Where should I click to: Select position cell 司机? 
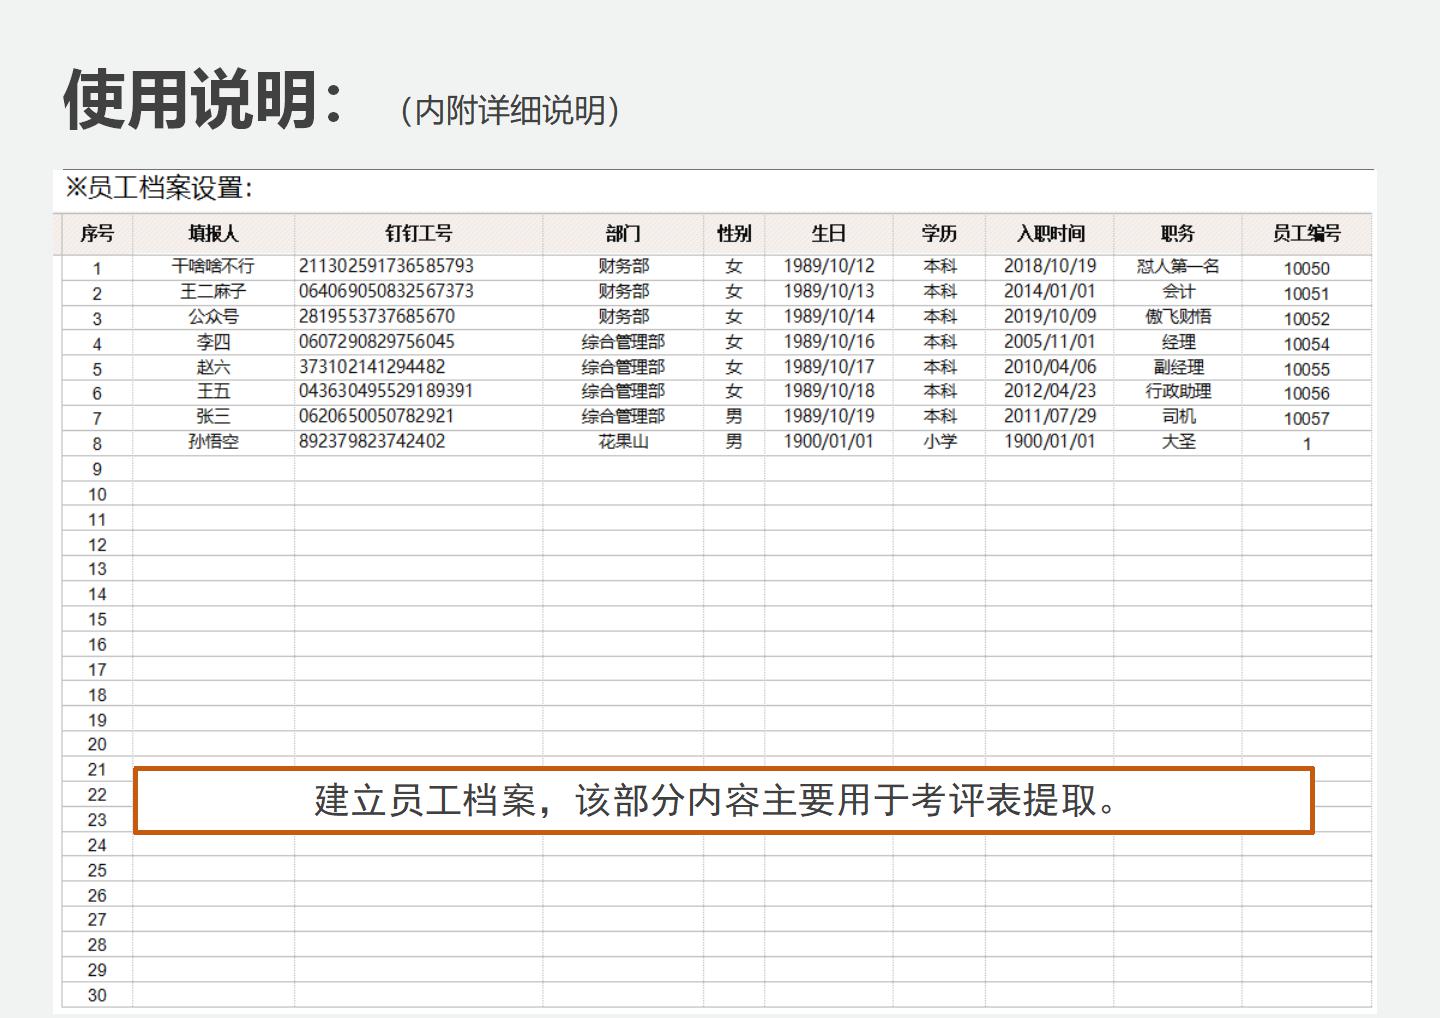(1178, 416)
